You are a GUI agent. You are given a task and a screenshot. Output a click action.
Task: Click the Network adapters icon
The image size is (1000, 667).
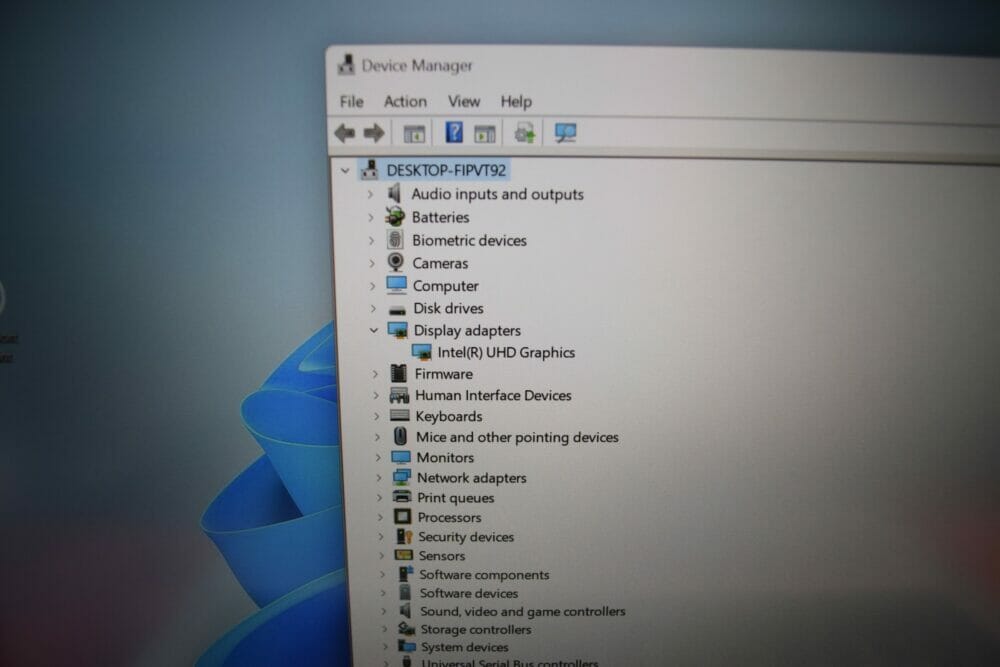click(402, 477)
